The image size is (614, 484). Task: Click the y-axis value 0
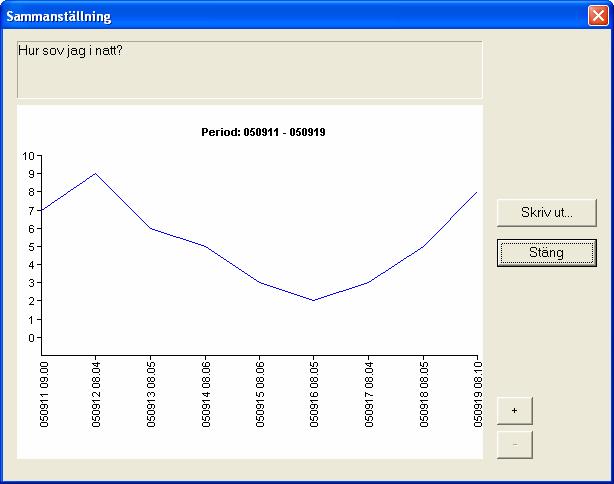pyautogui.click(x=31, y=338)
